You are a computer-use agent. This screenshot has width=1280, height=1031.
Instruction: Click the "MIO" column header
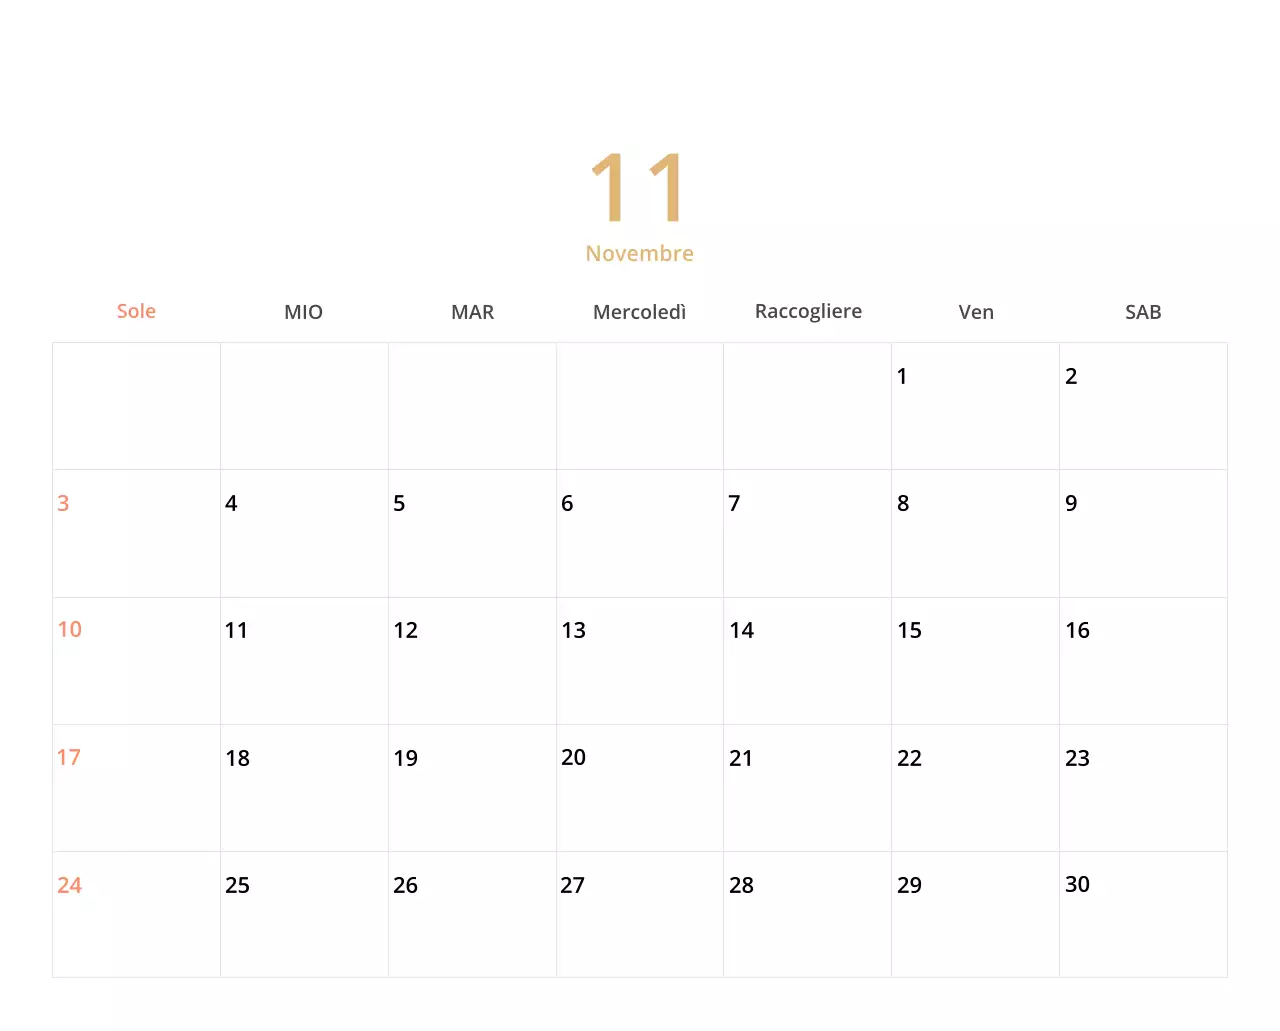[x=303, y=311]
